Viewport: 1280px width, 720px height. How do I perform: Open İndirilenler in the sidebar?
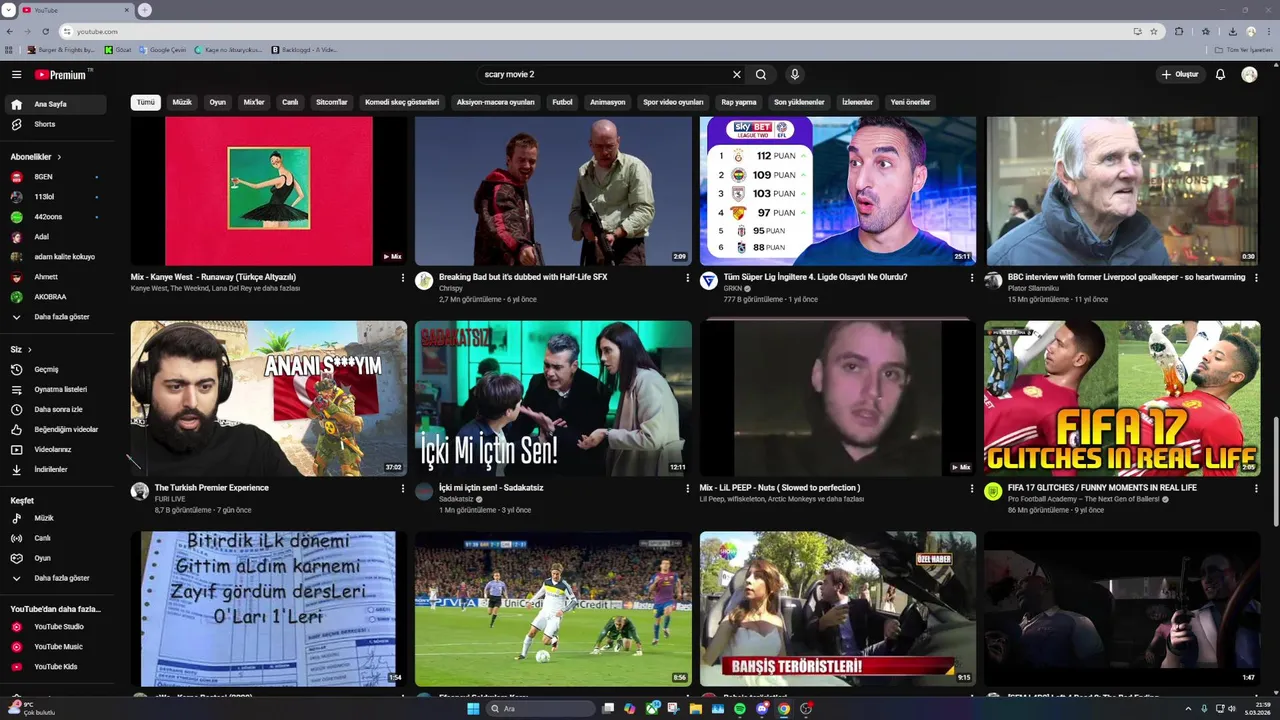point(55,469)
